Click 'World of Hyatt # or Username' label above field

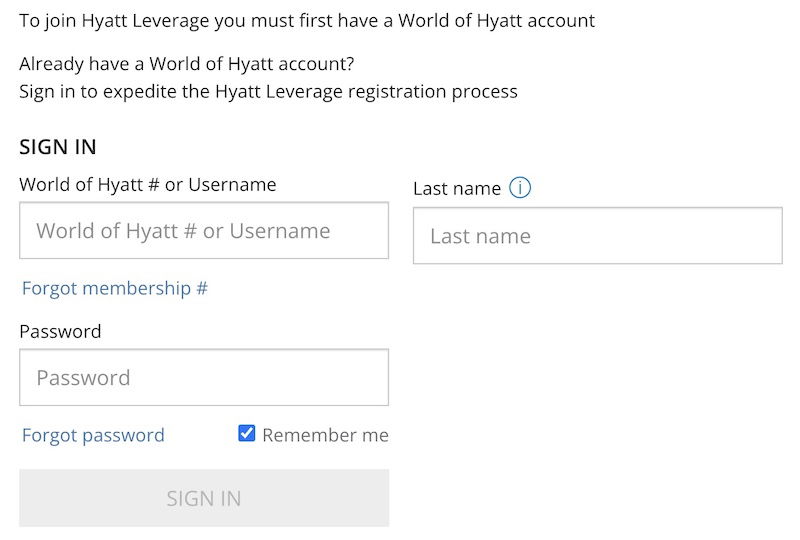click(148, 184)
